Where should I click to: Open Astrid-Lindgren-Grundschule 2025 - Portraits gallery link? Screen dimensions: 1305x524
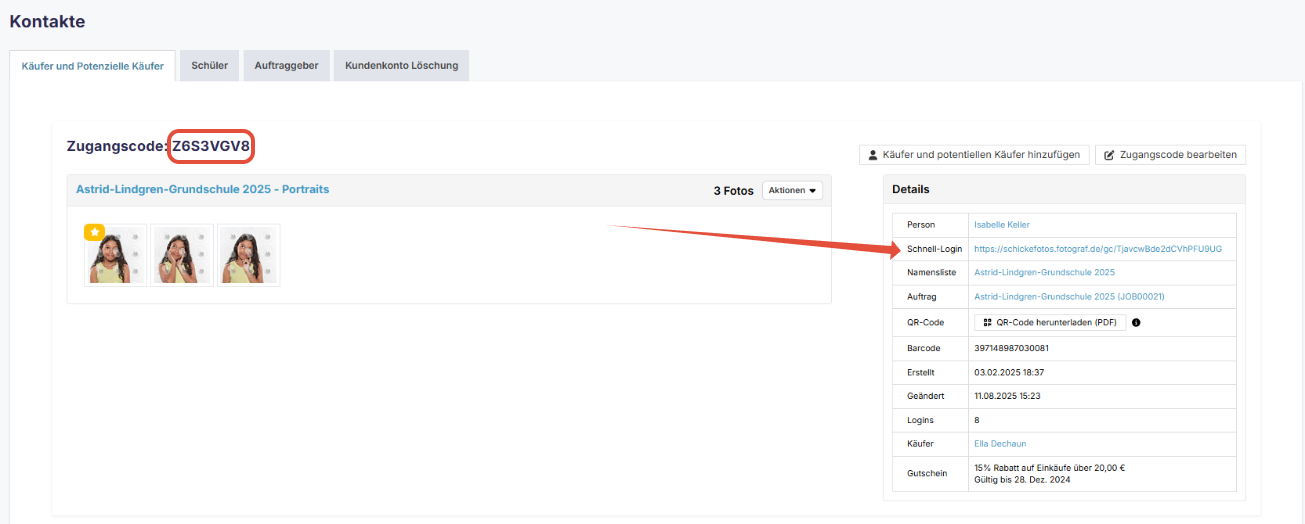coord(203,189)
